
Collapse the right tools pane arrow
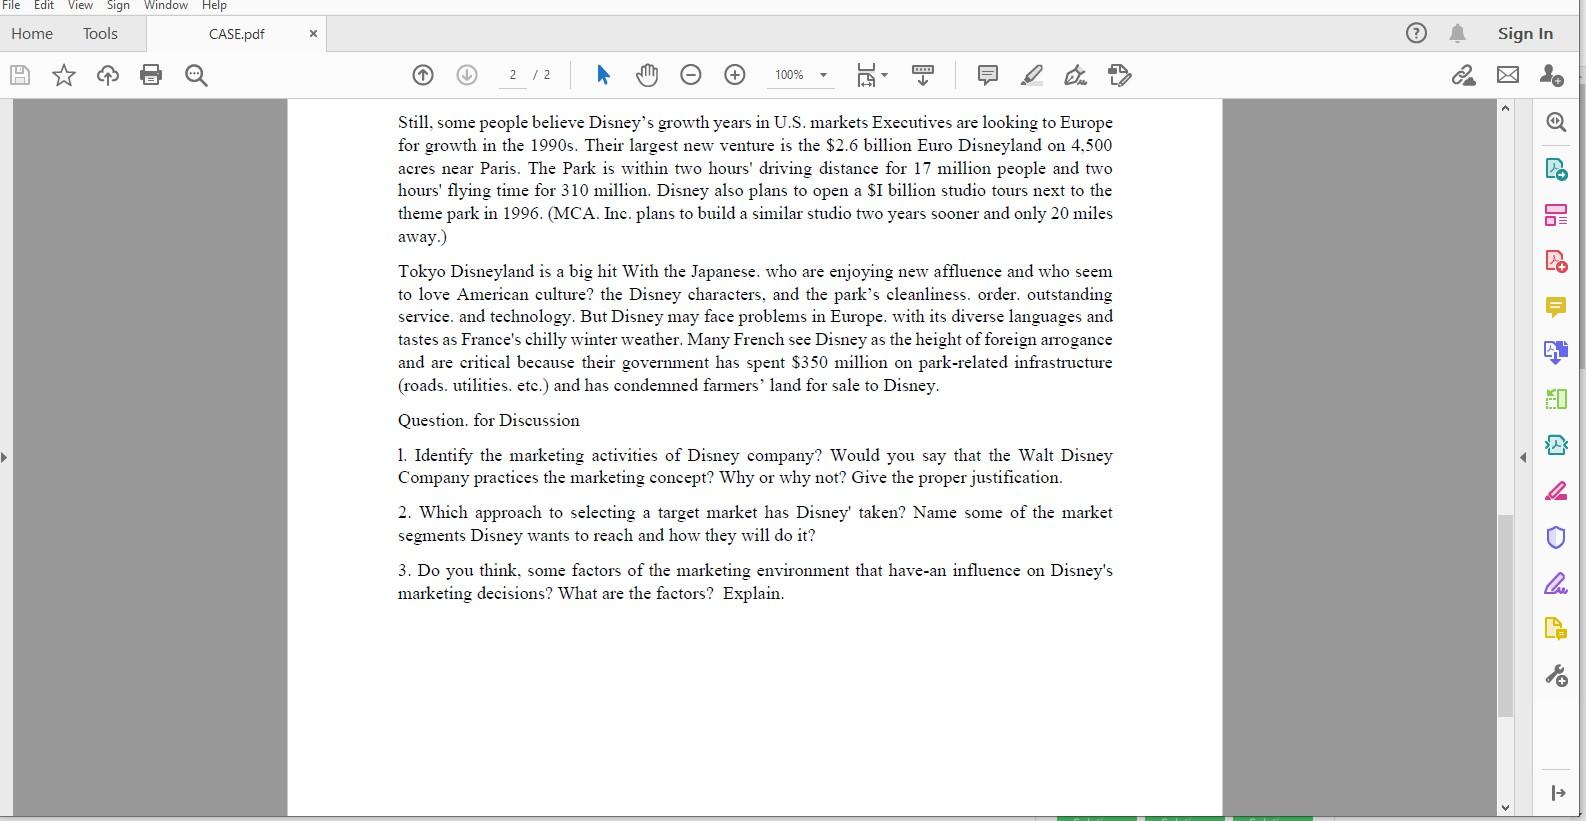click(1557, 793)
